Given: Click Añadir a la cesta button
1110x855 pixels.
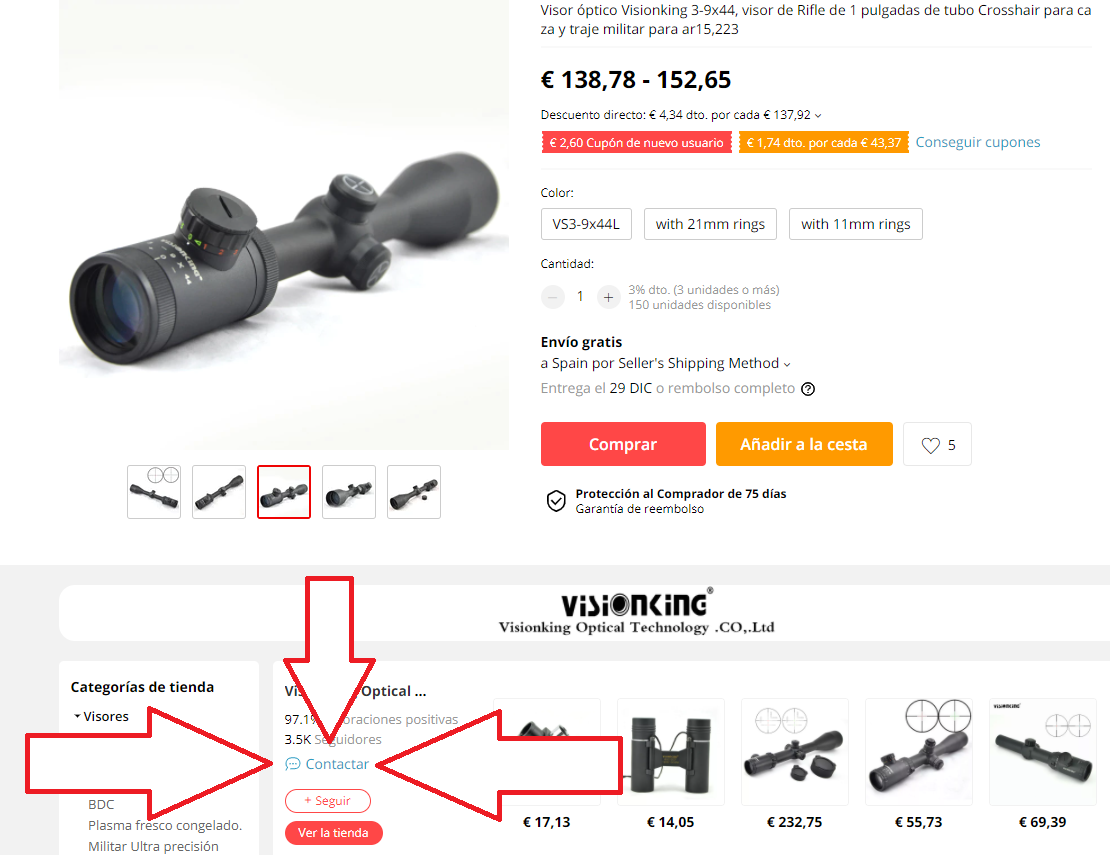Looking at the screenshot, I should pos(804,444).
